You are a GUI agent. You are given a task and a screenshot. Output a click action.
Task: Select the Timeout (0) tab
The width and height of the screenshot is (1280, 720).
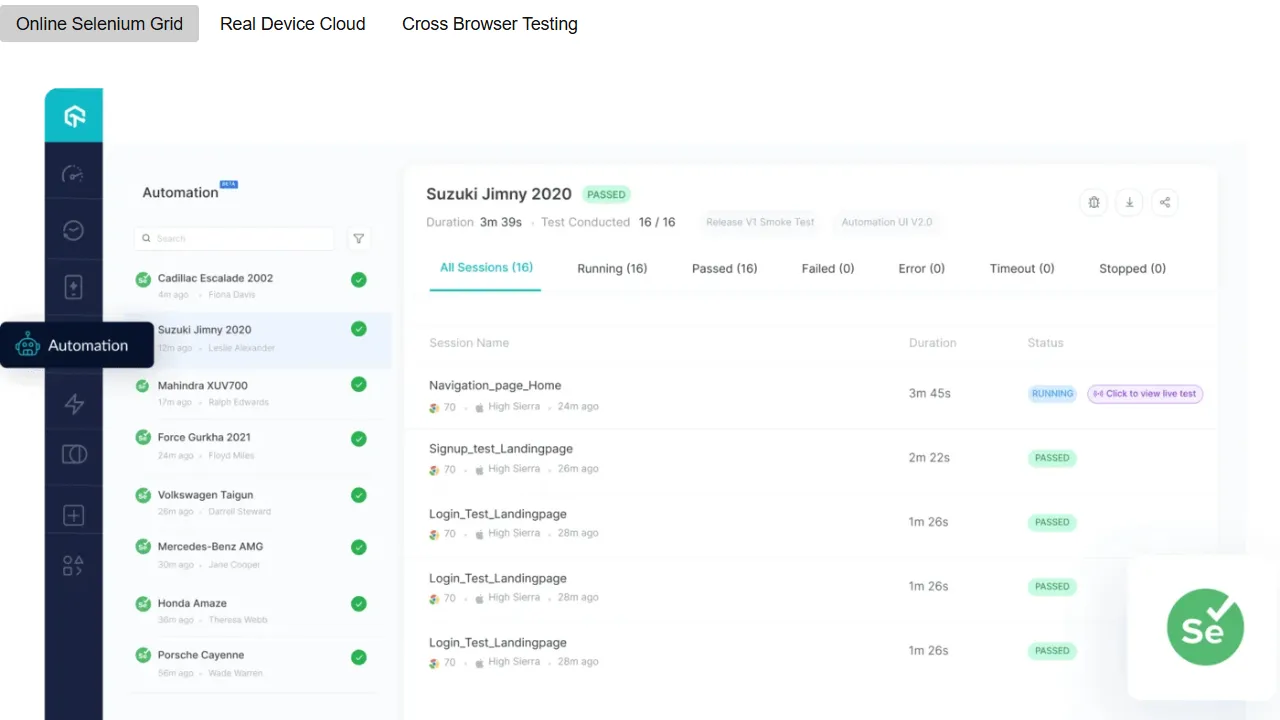point(1022,268)
